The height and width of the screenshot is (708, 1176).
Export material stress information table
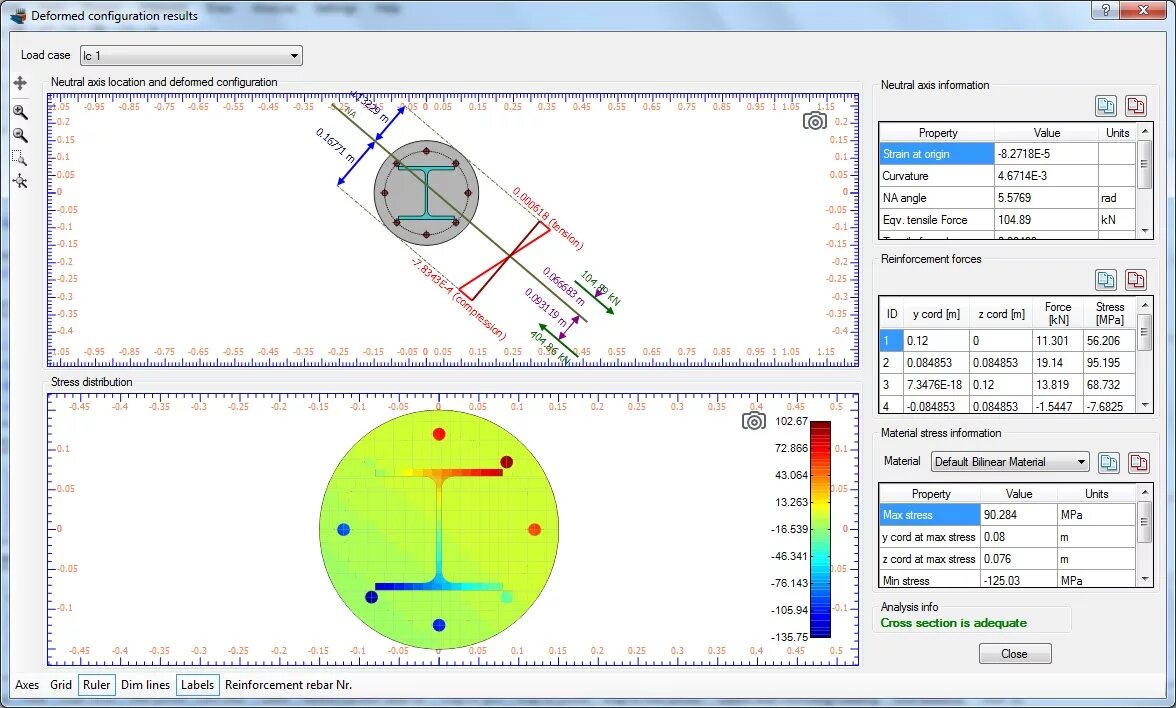[x=1138, y=463]
